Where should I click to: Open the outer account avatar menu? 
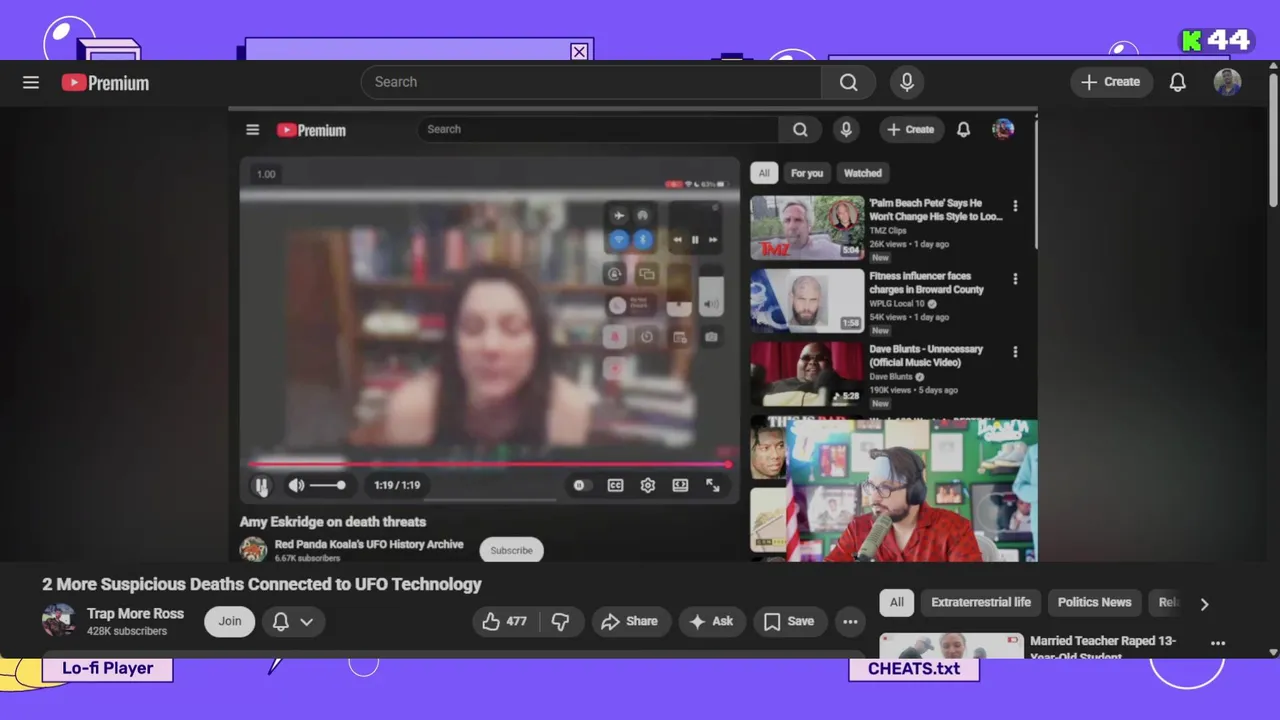(x=1228, y=82)
